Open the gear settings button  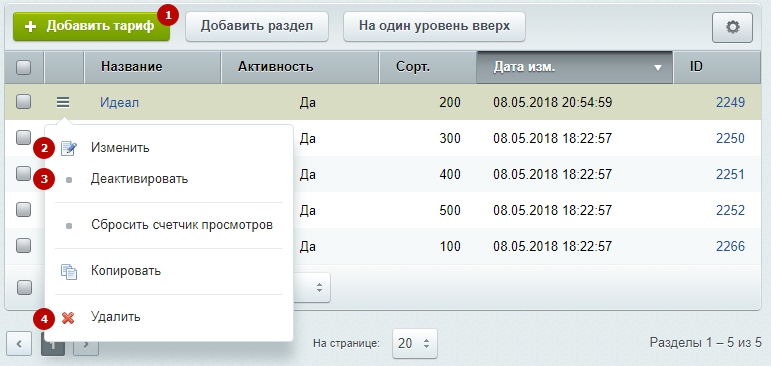coord(732,28)
